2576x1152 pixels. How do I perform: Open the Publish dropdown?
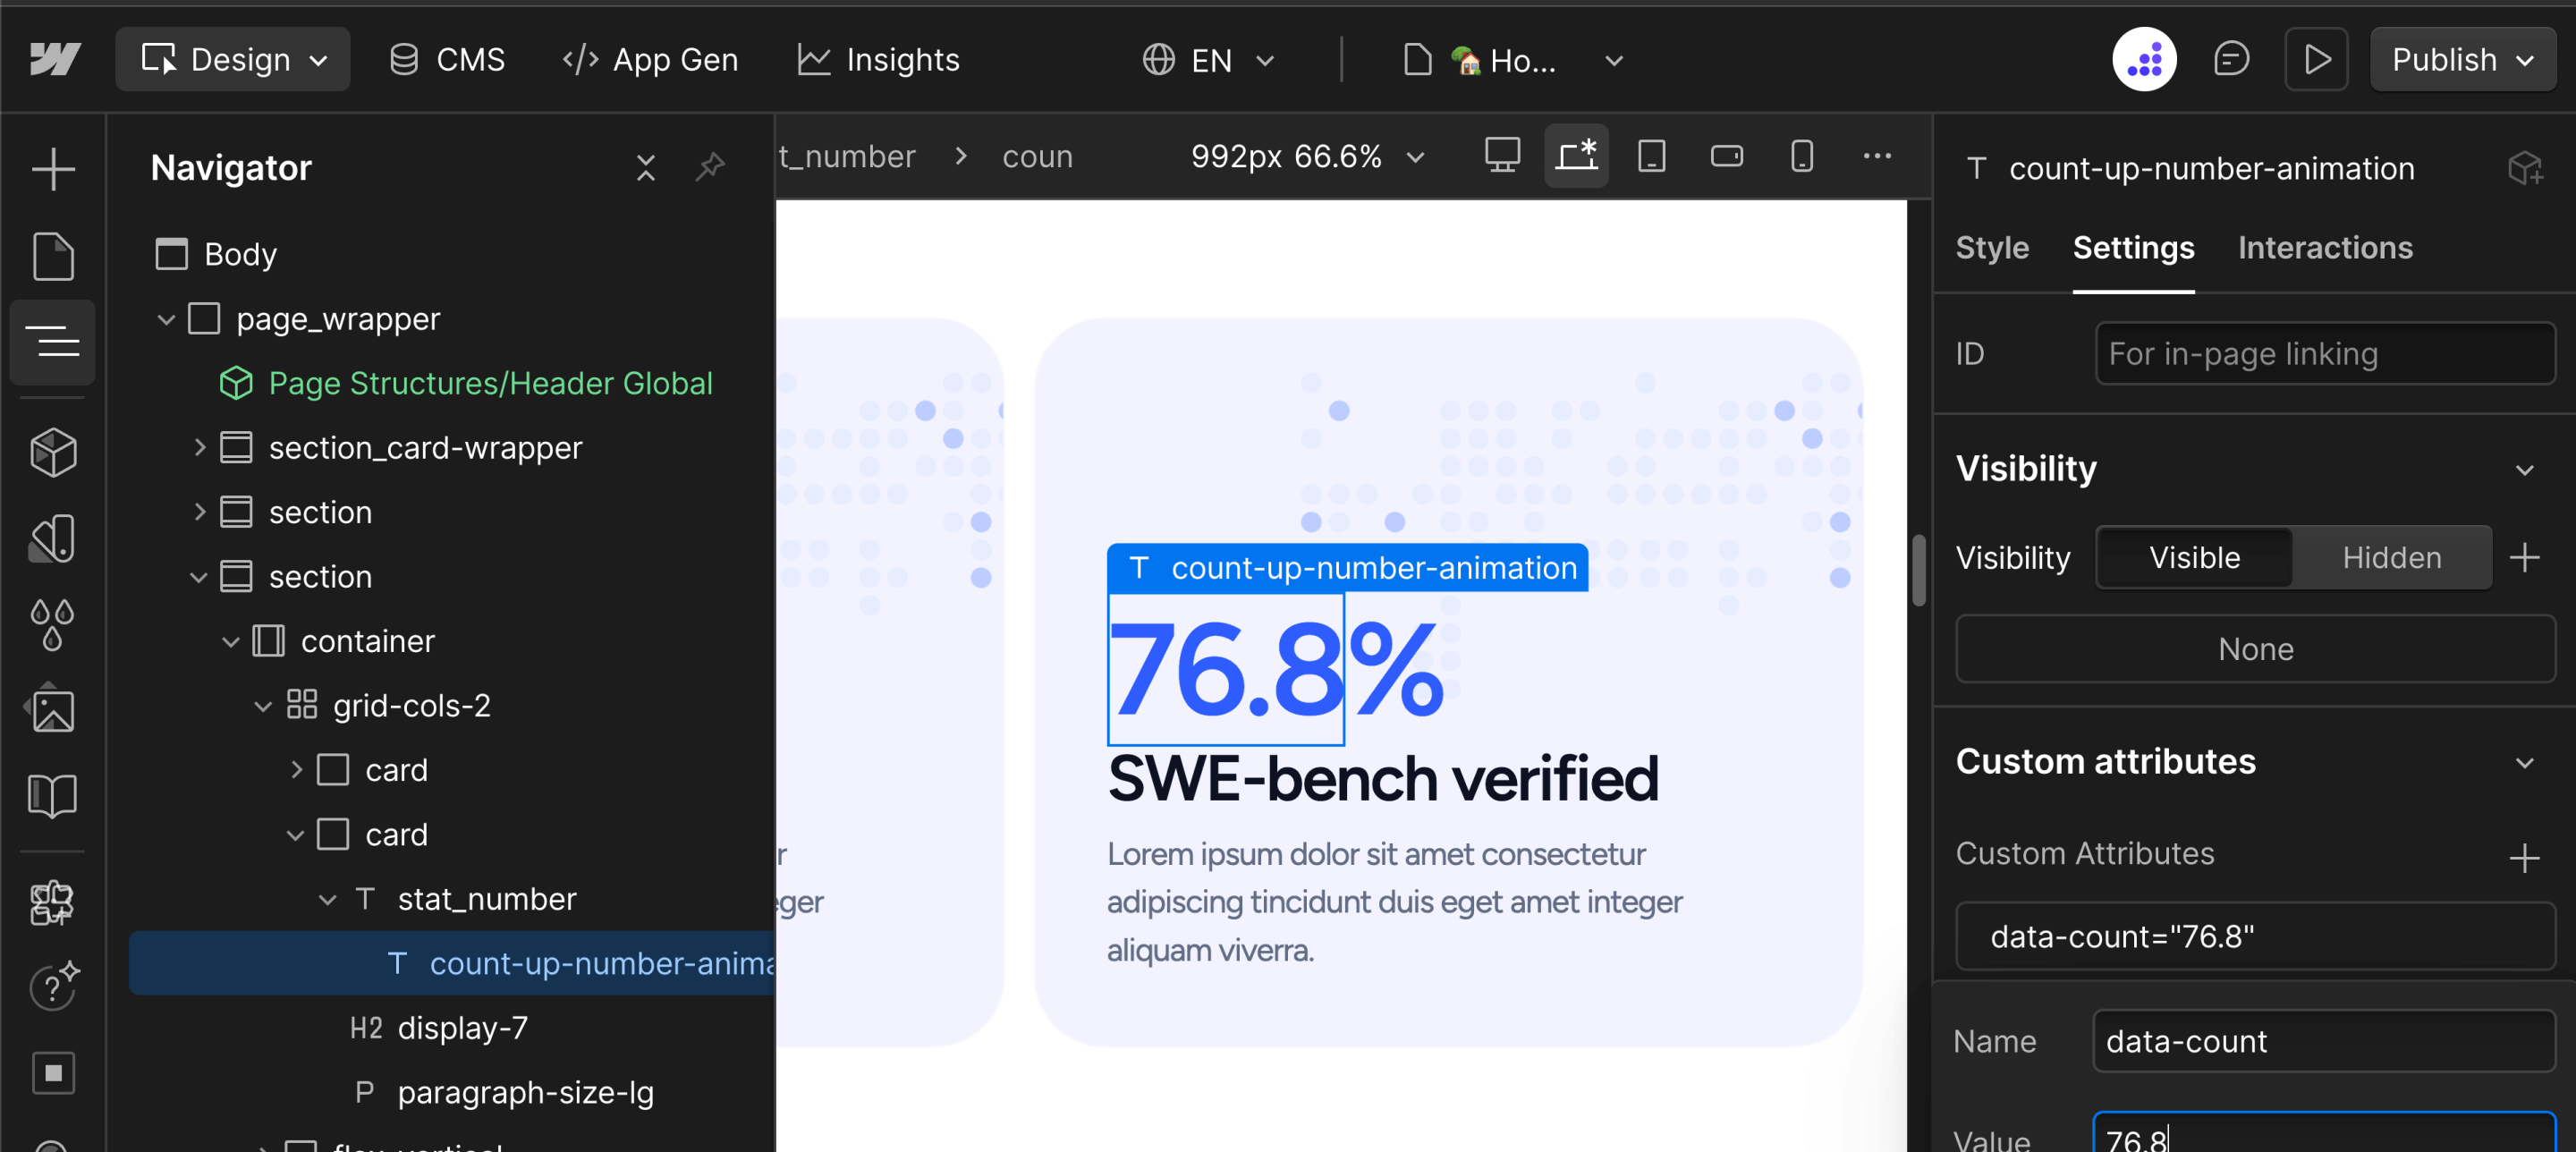coord(2462,60)
